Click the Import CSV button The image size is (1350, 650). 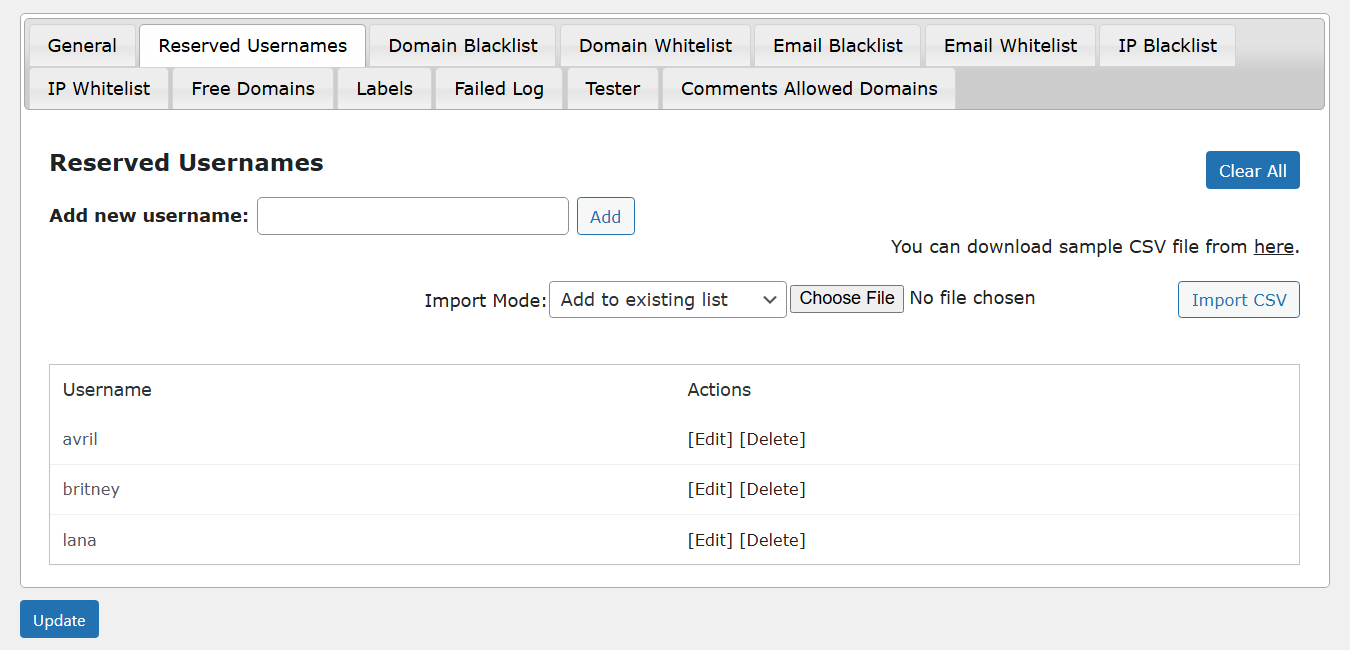click(x=1238, y=299)
